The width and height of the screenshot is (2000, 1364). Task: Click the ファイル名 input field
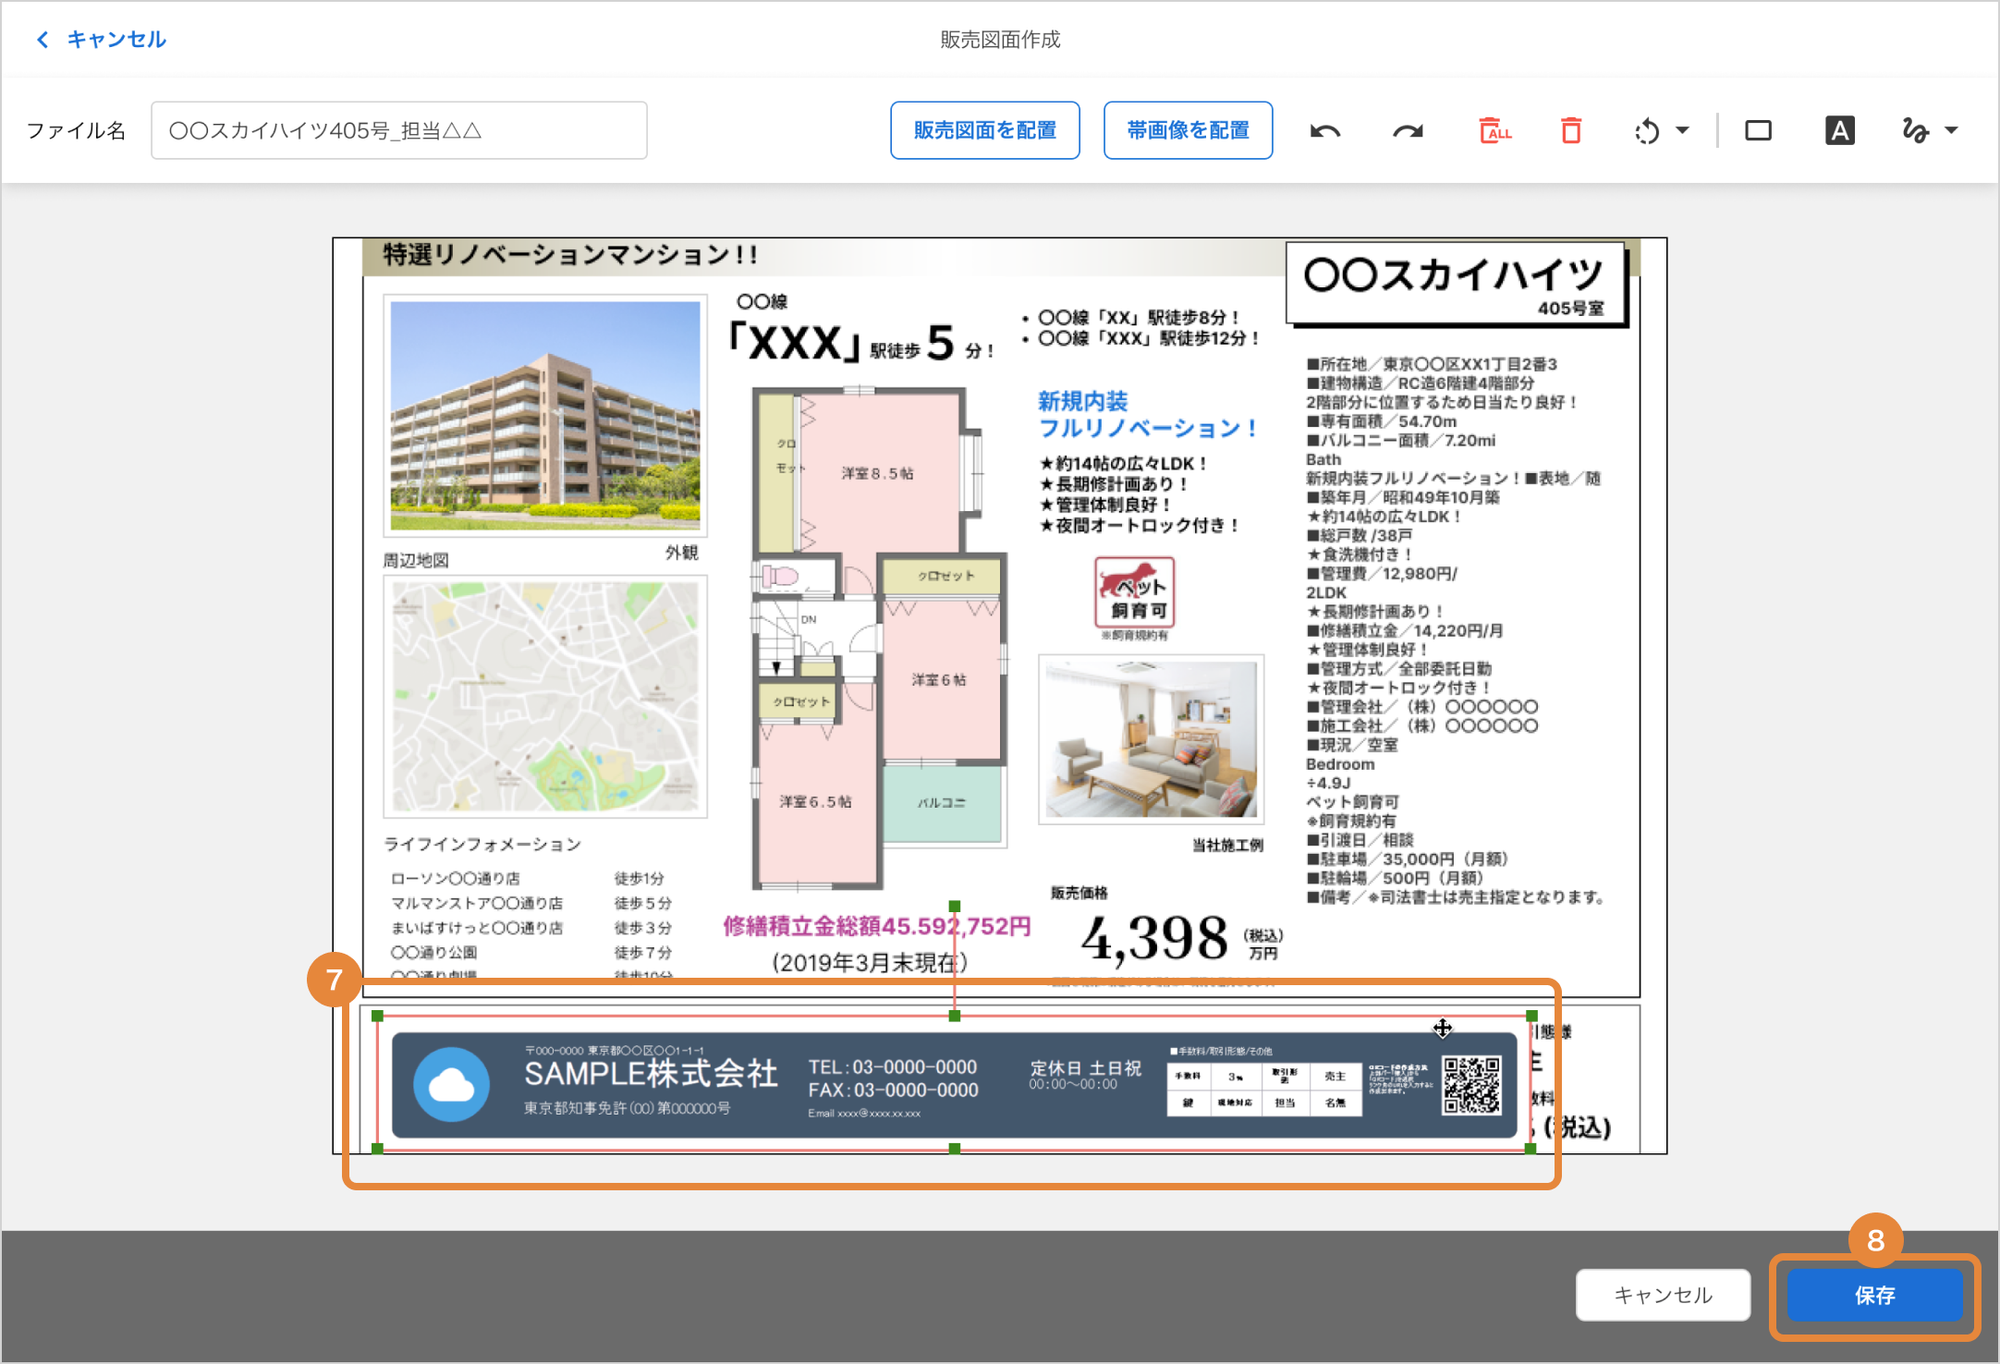click(x=399, y=130)
